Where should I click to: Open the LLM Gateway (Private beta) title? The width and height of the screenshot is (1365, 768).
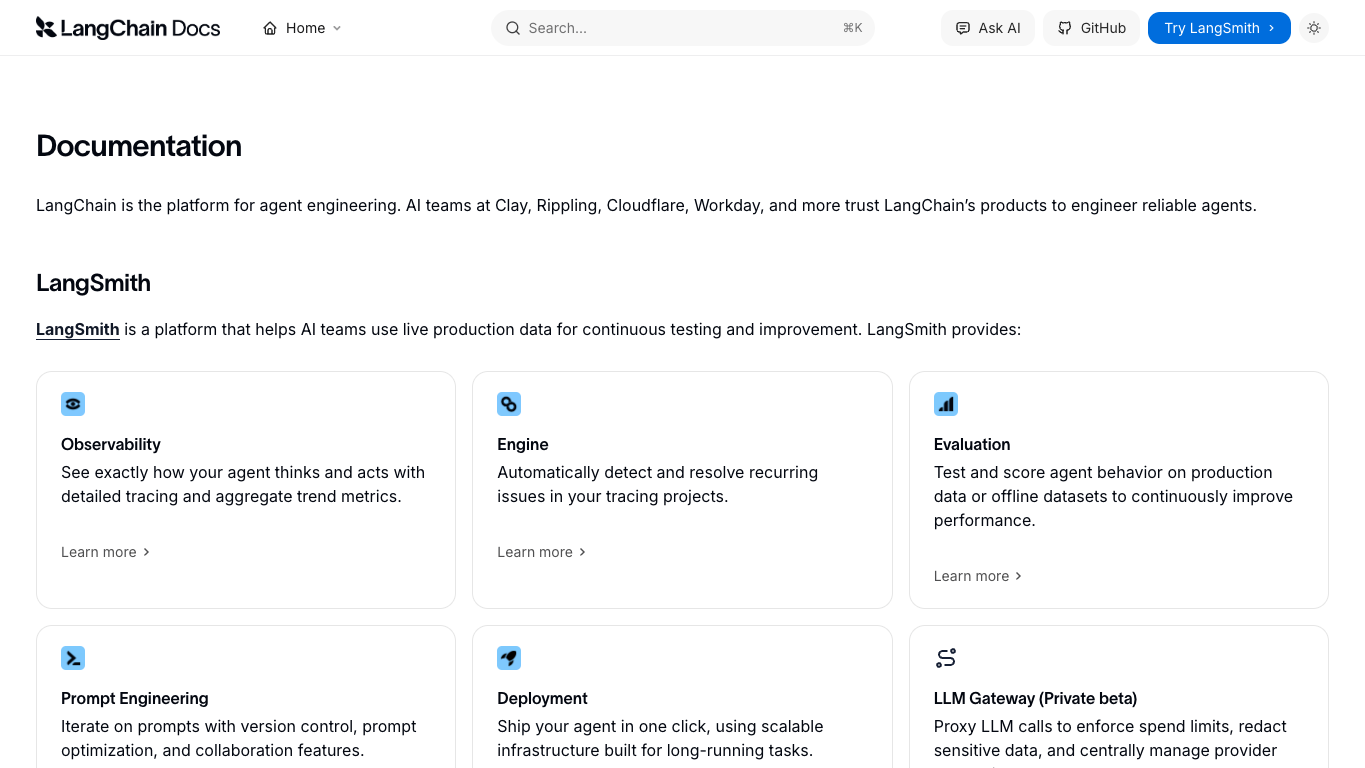1035,698
